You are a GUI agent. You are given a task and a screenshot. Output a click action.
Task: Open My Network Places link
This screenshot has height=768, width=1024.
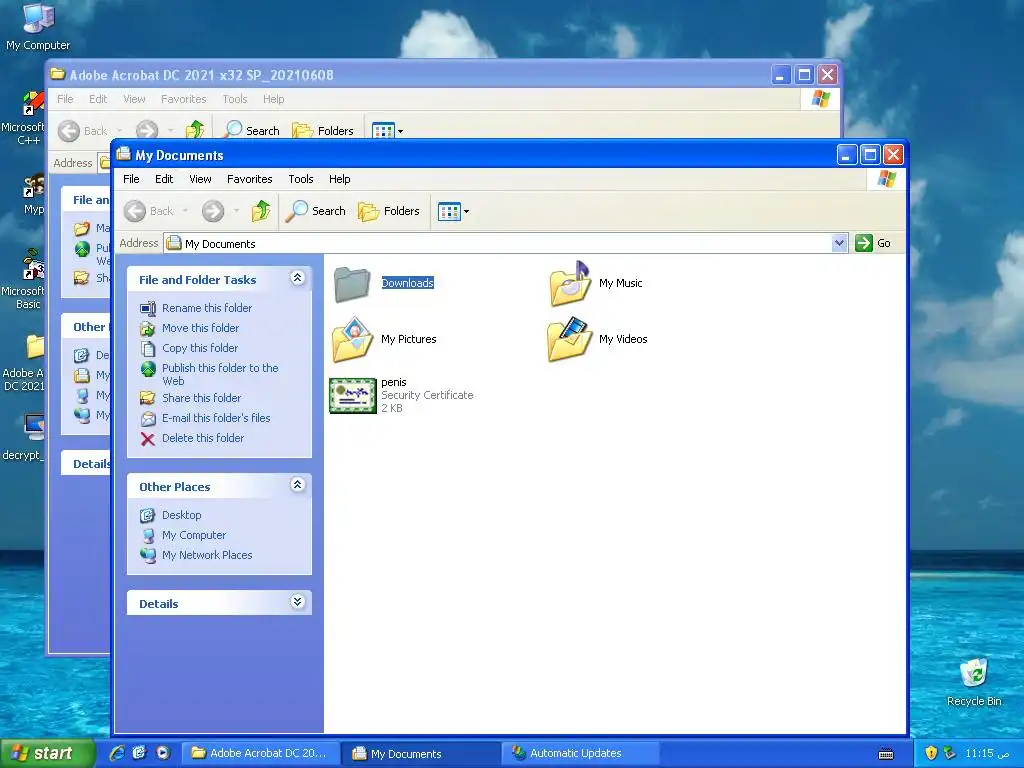click(x=207, y=555)
